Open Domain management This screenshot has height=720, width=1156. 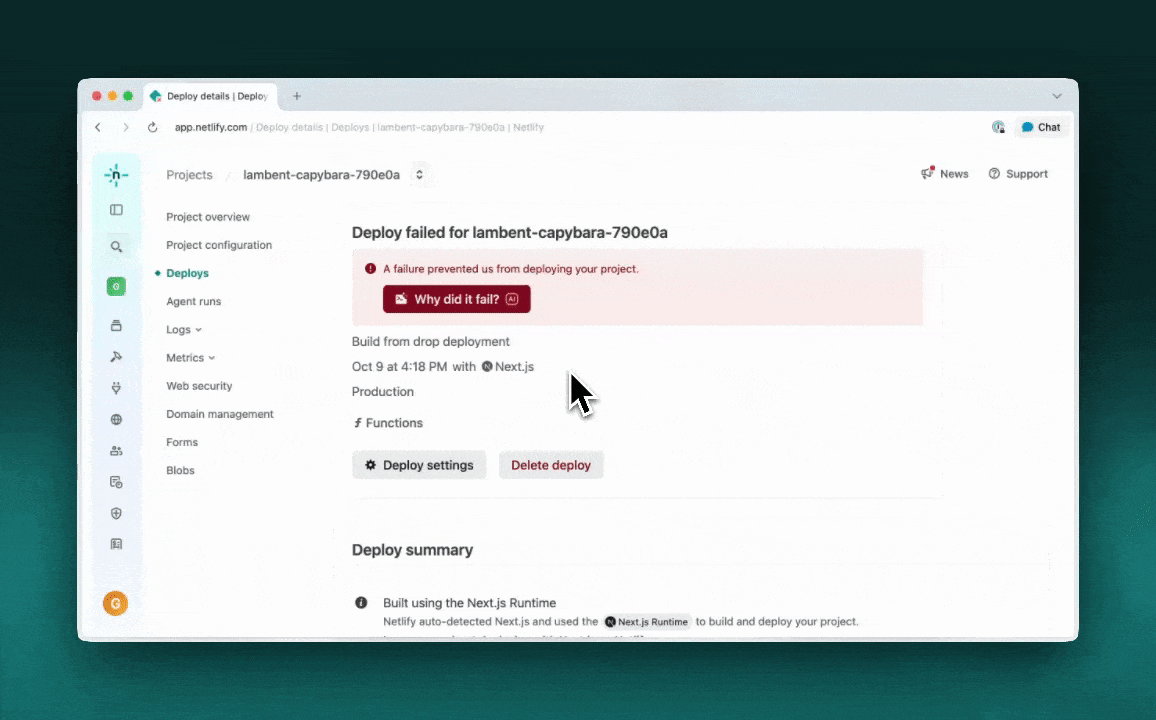click(x=220, y=414)
